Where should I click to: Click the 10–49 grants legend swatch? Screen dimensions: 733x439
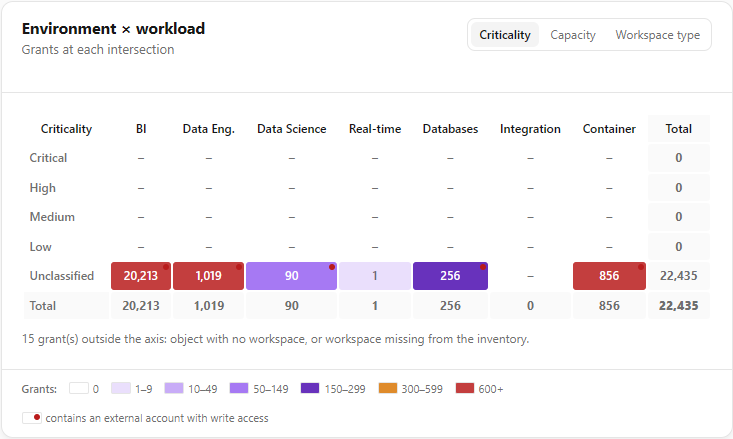tap(174, 388)
